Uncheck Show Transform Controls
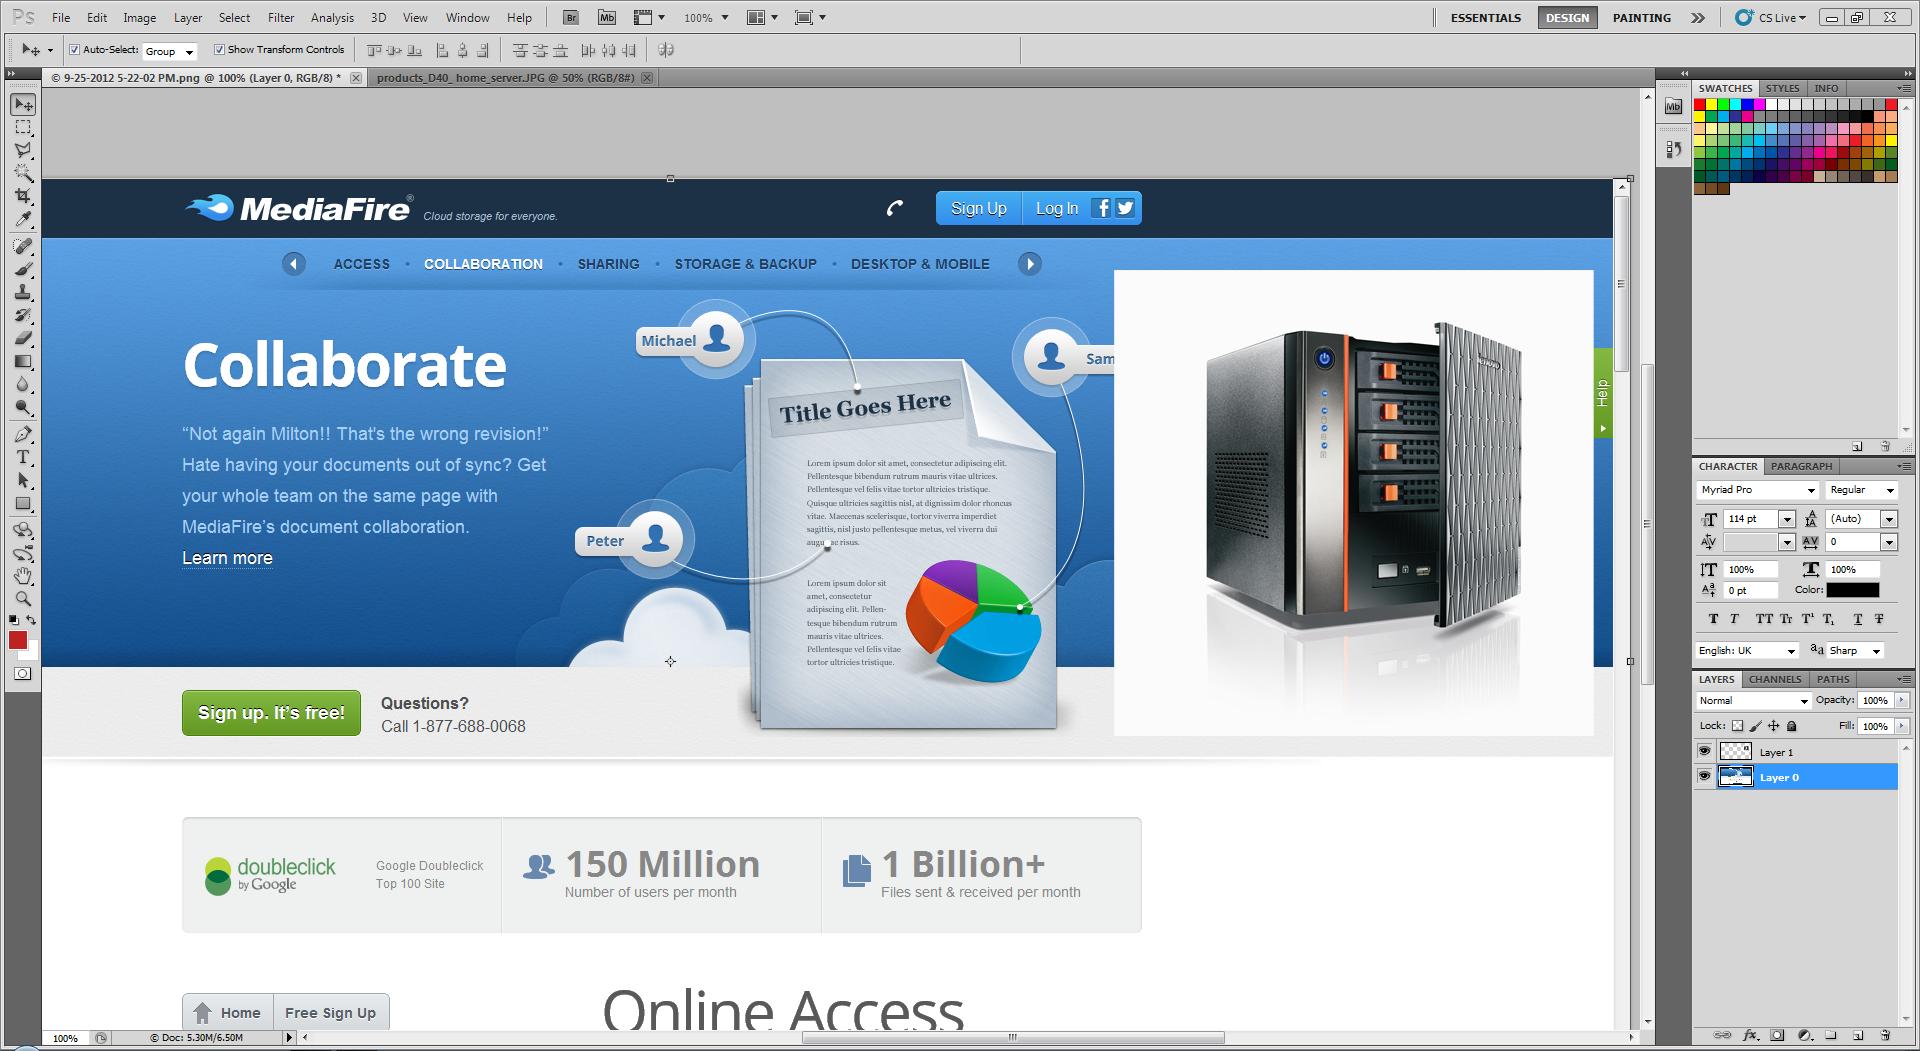 [219, 49]
